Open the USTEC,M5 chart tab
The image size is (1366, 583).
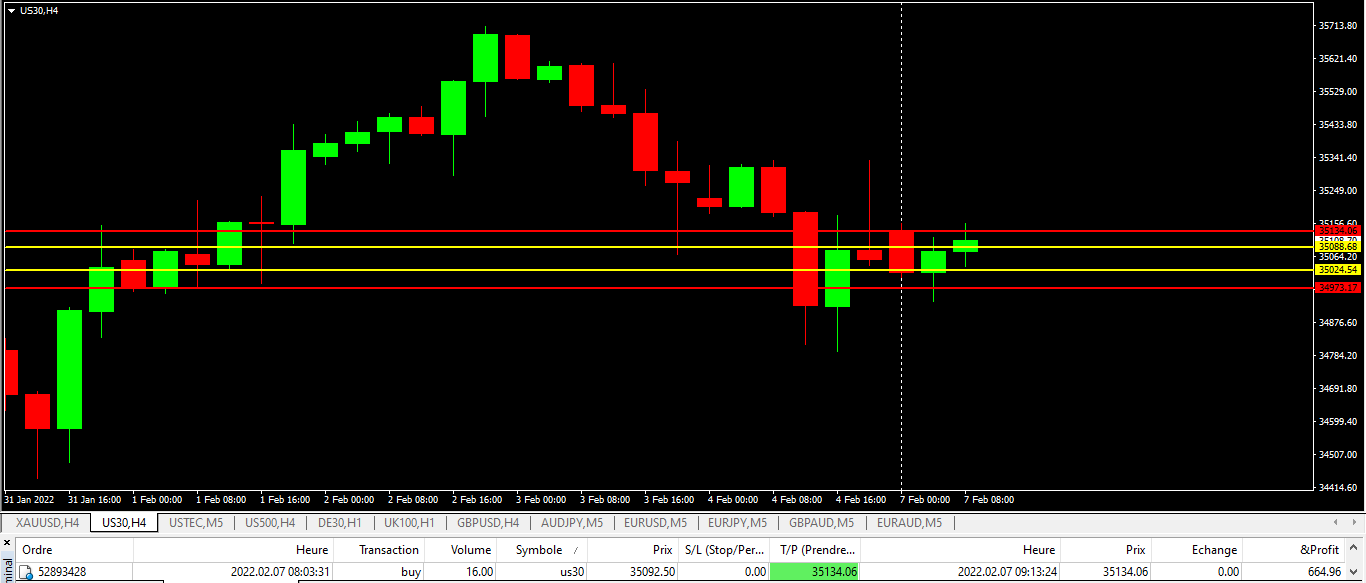(x=196, y=522)
